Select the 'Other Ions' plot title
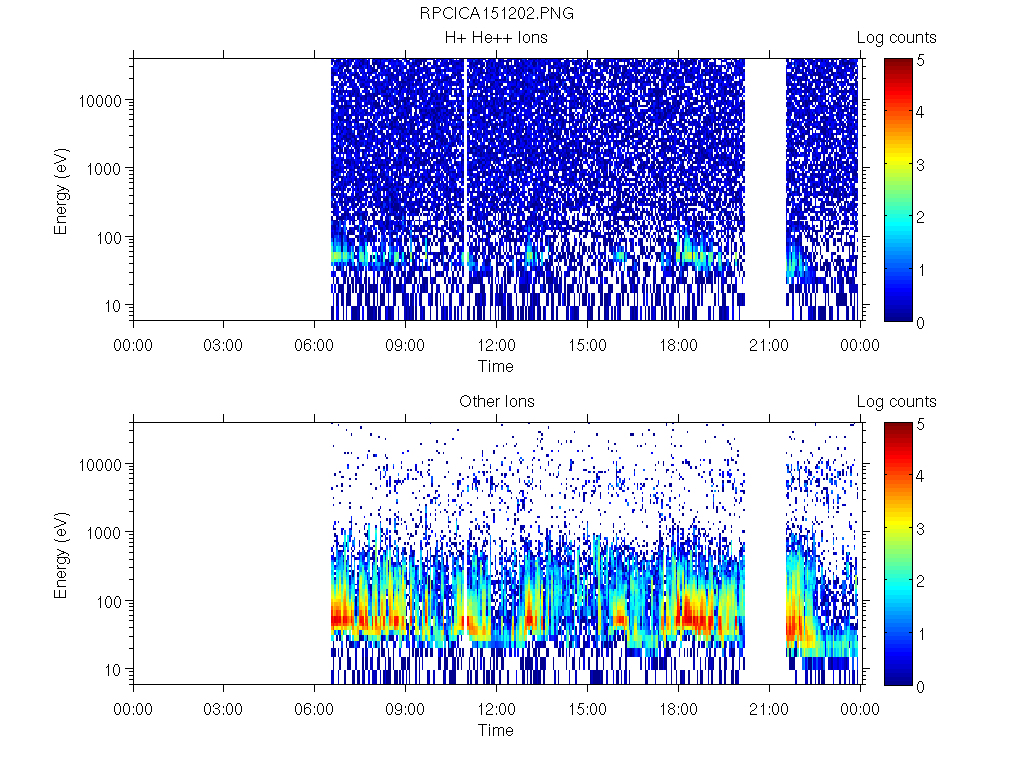1024x768 pixels. click(497, 402)
